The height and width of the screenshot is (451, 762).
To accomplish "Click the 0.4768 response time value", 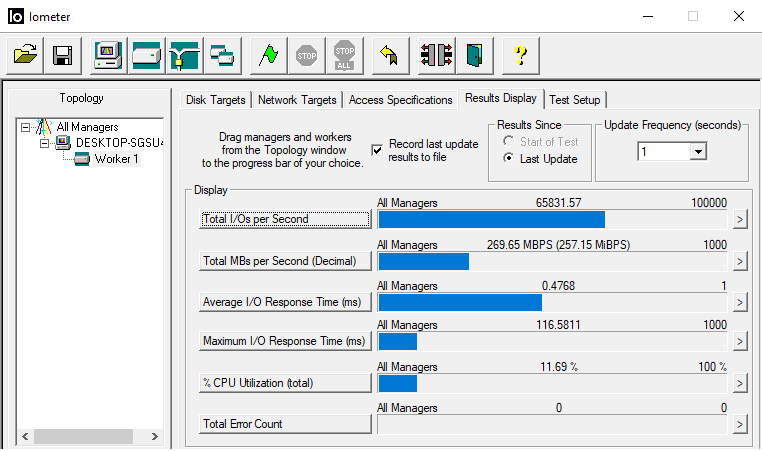I will click(558, 286).
